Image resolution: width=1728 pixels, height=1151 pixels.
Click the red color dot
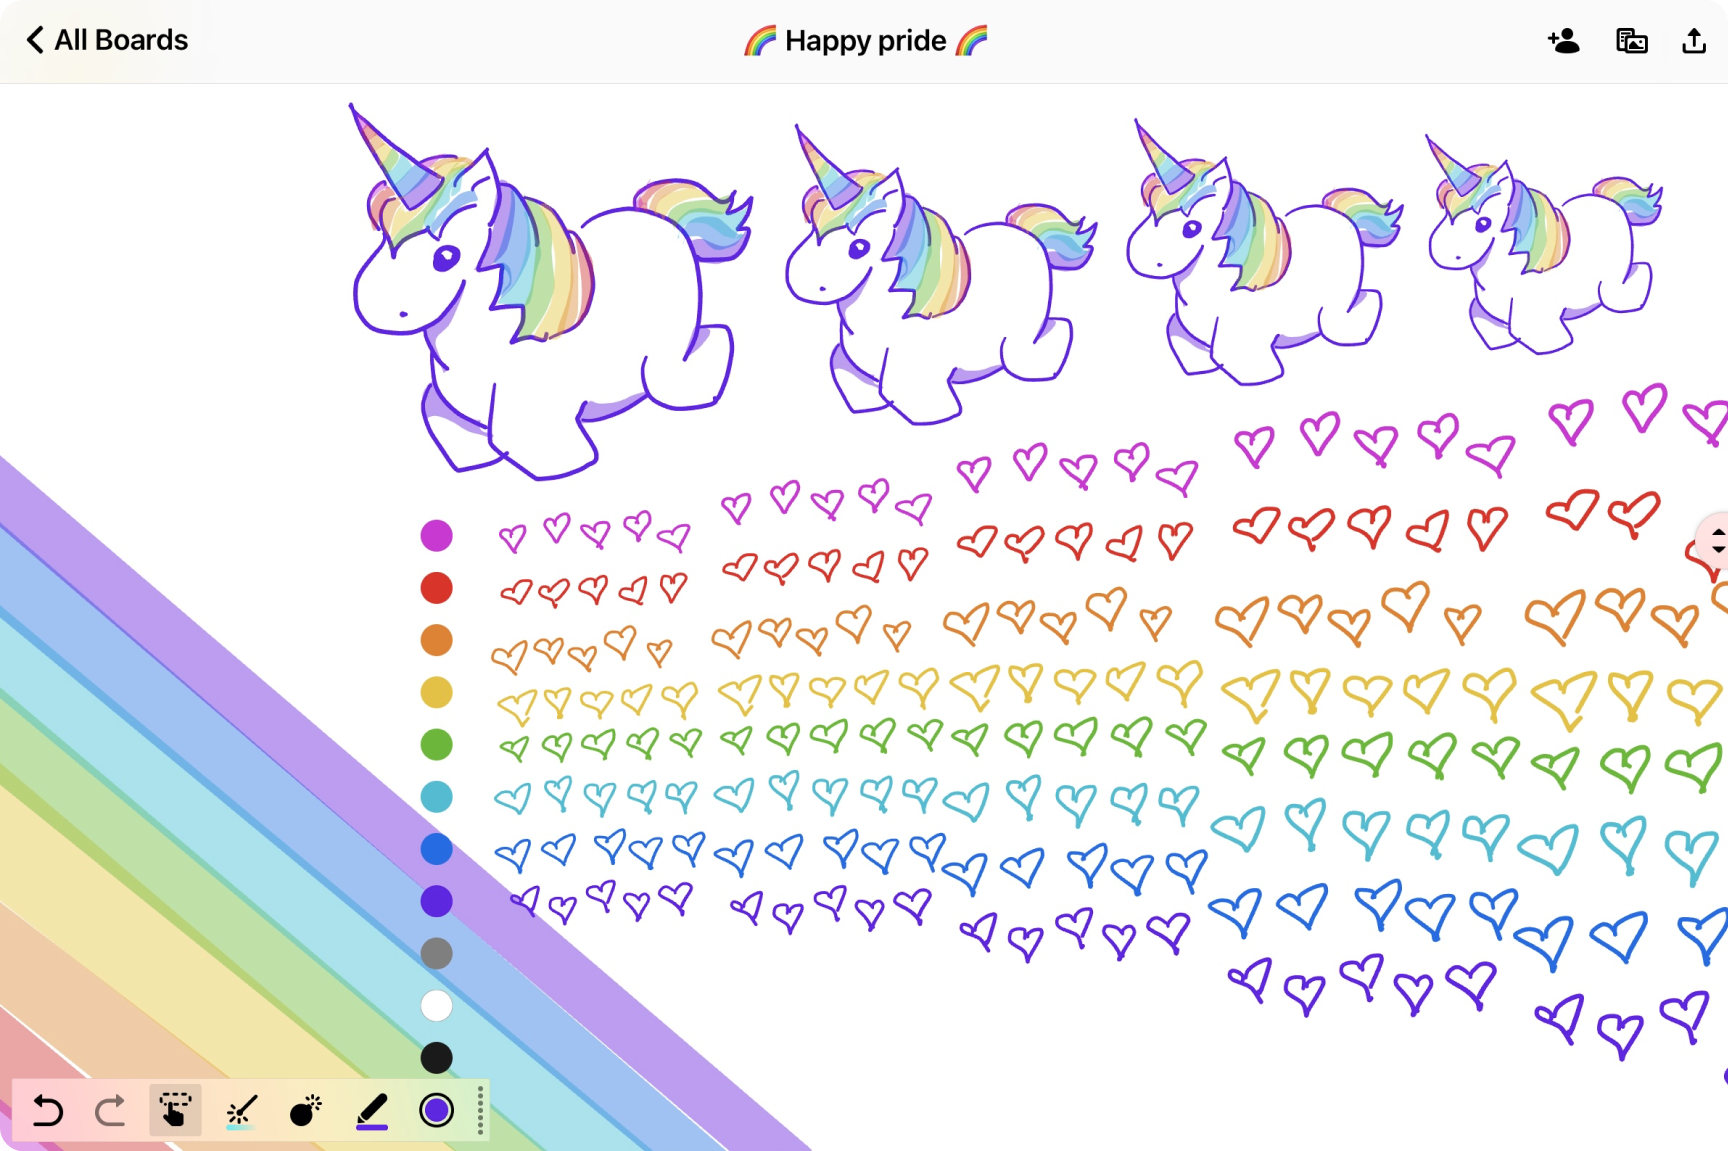pyautogui.click(x=436, y=588)
